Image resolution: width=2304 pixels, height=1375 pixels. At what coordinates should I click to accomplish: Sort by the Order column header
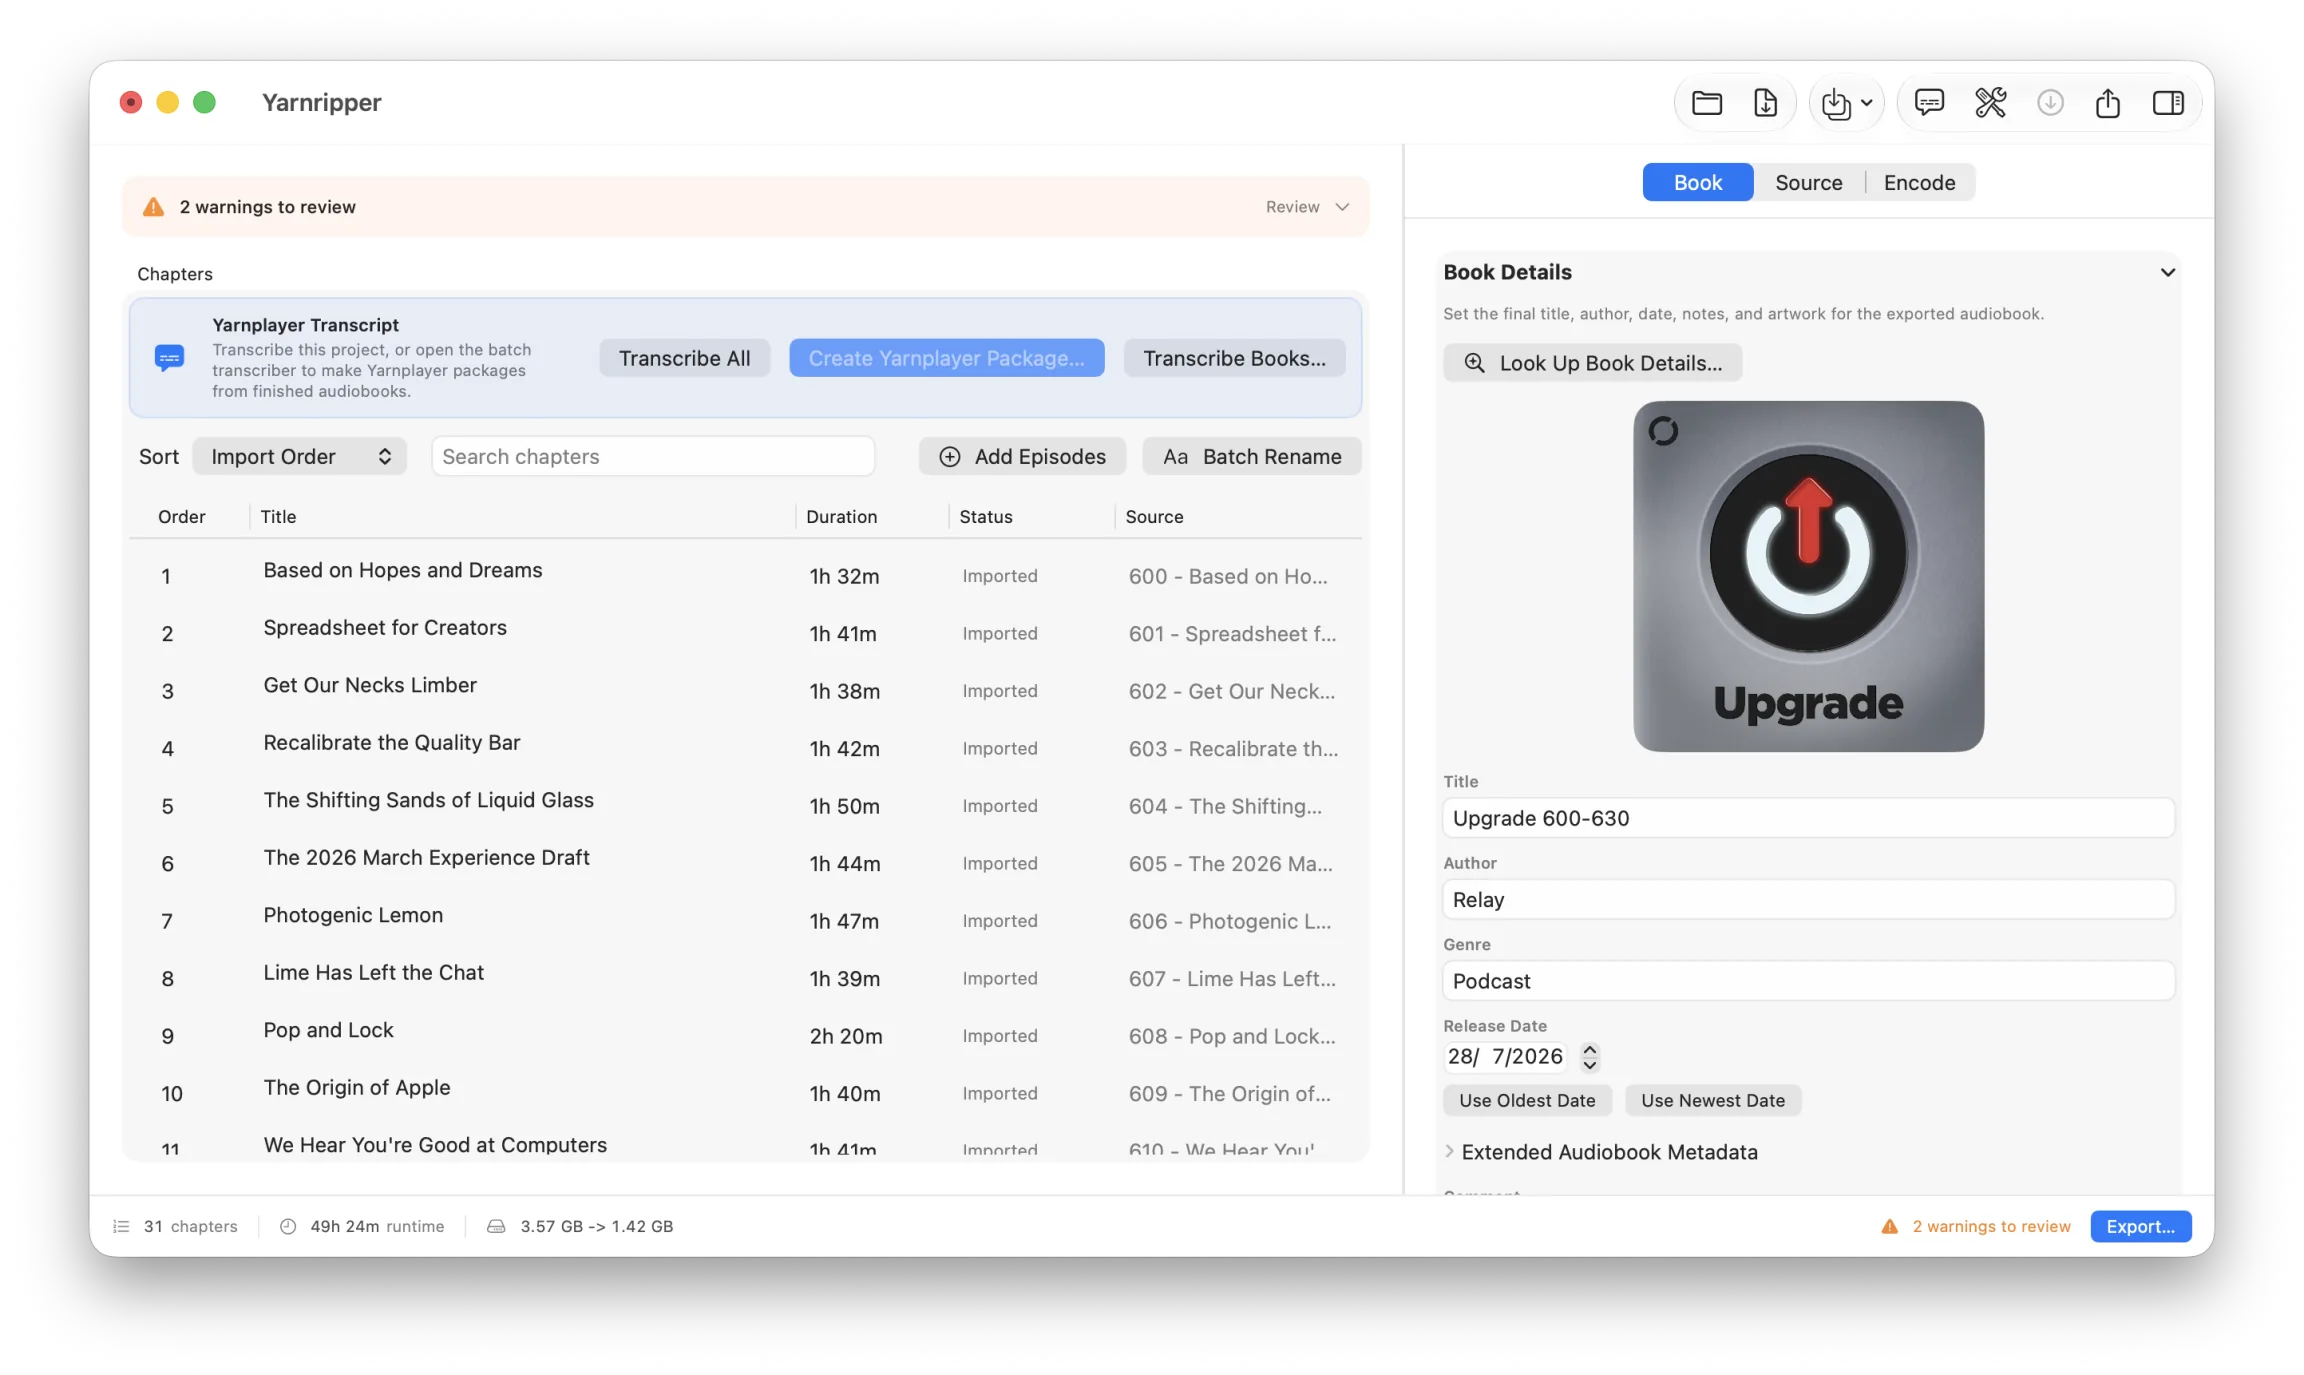point(182,516)
